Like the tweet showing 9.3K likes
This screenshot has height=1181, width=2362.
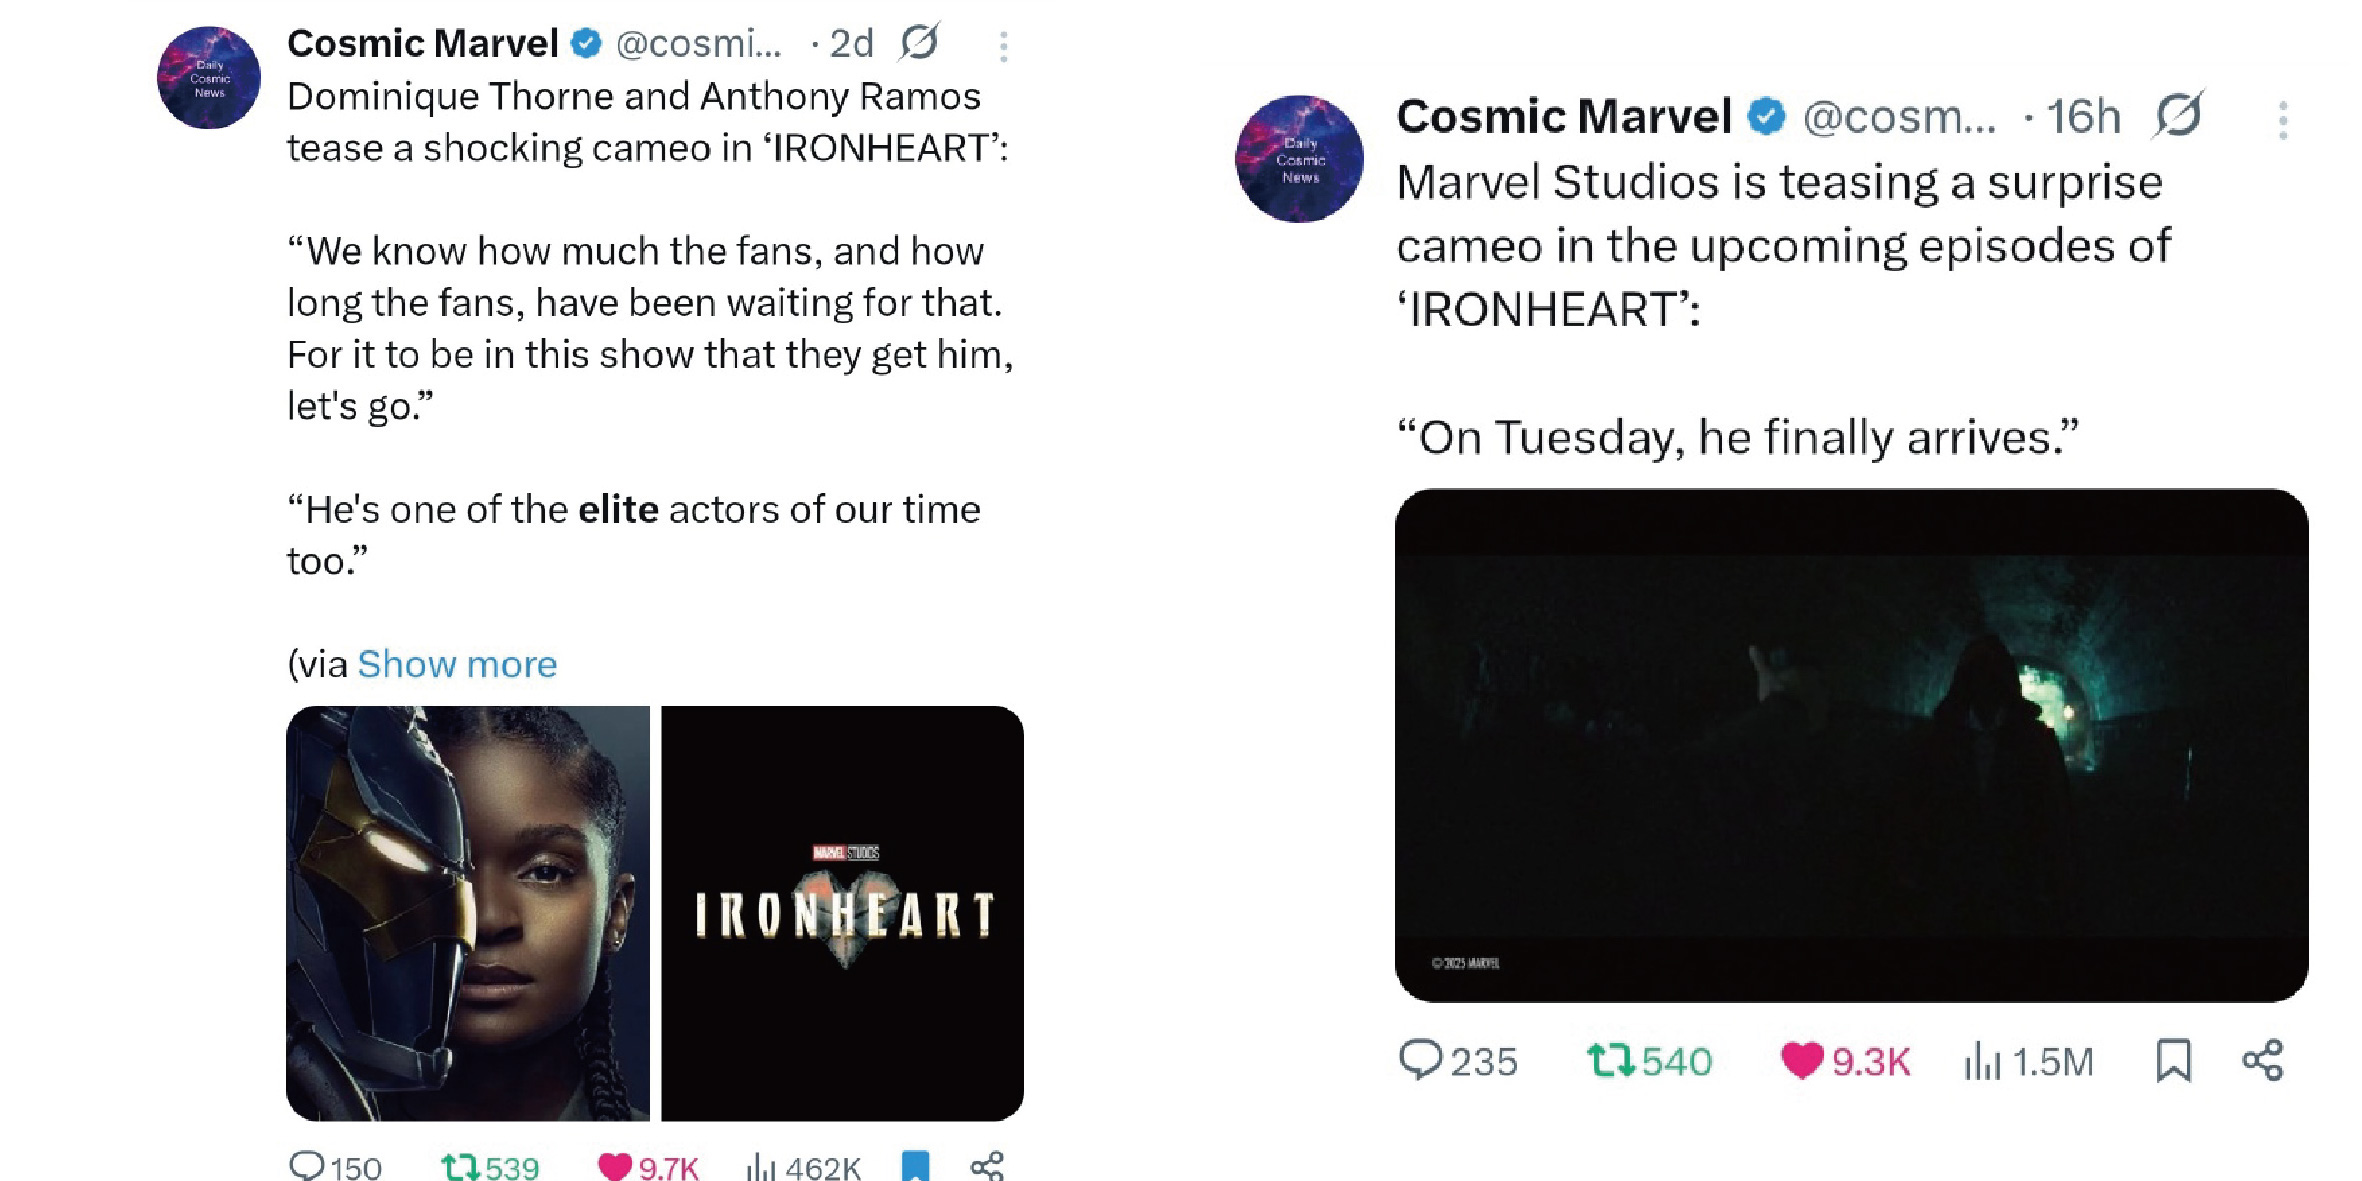click(x=1802, y=1060)
